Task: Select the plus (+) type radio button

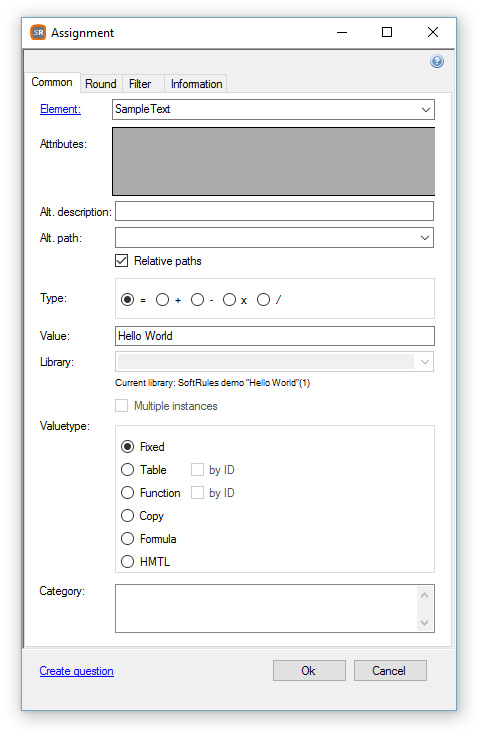Action: pos(163,300)
